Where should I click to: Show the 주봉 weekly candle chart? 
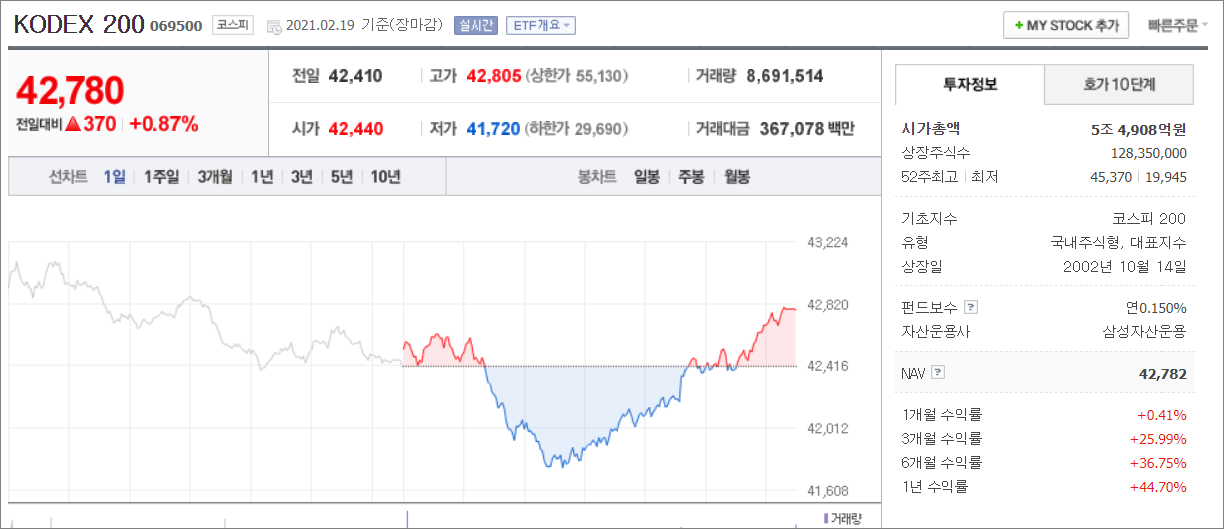click(x=691, y=177)
